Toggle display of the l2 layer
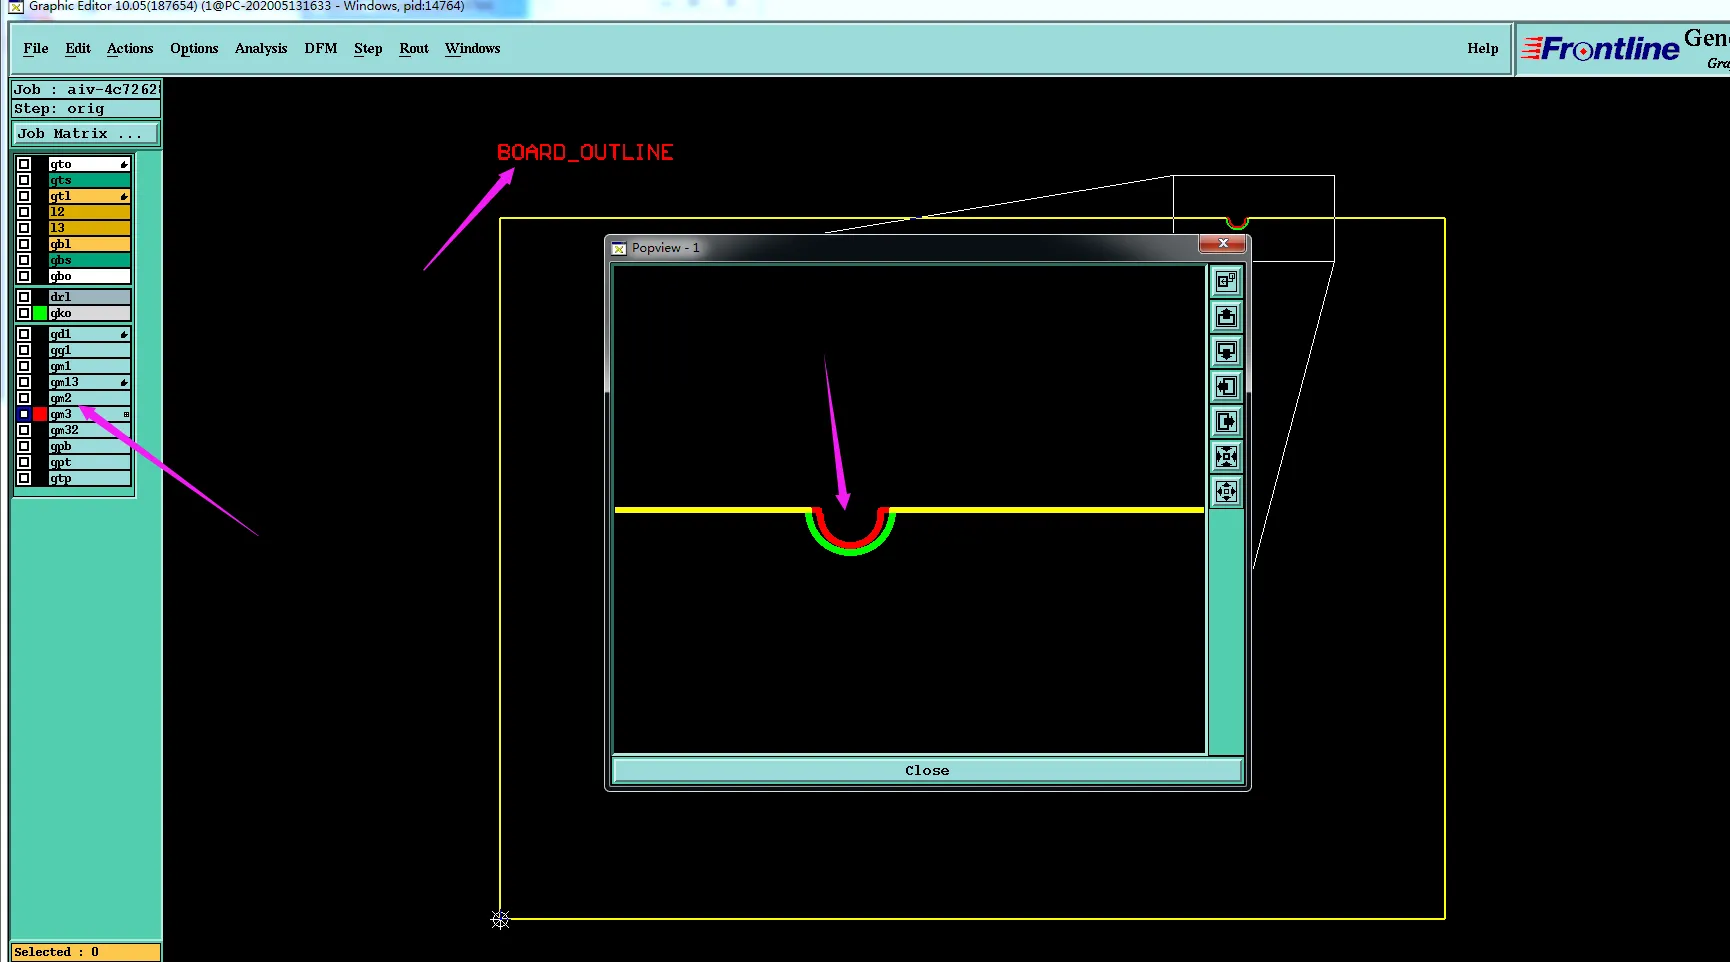The width and height of the screenshot is (1730, 962). coord(24,212)
